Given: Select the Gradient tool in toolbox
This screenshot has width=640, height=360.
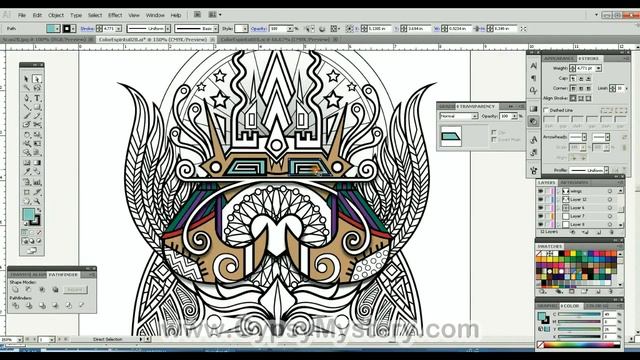Looking at the screenshot, I should pos(37,162).
